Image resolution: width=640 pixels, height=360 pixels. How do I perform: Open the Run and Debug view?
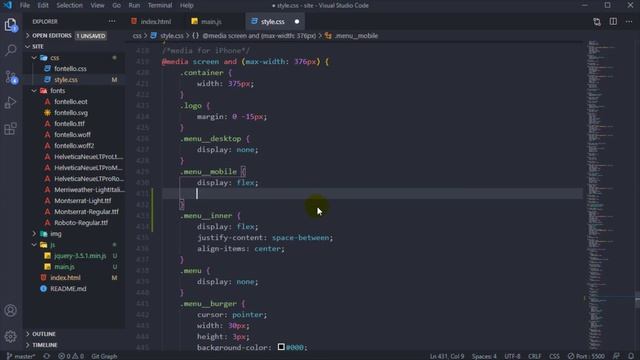tap(11, 102)
